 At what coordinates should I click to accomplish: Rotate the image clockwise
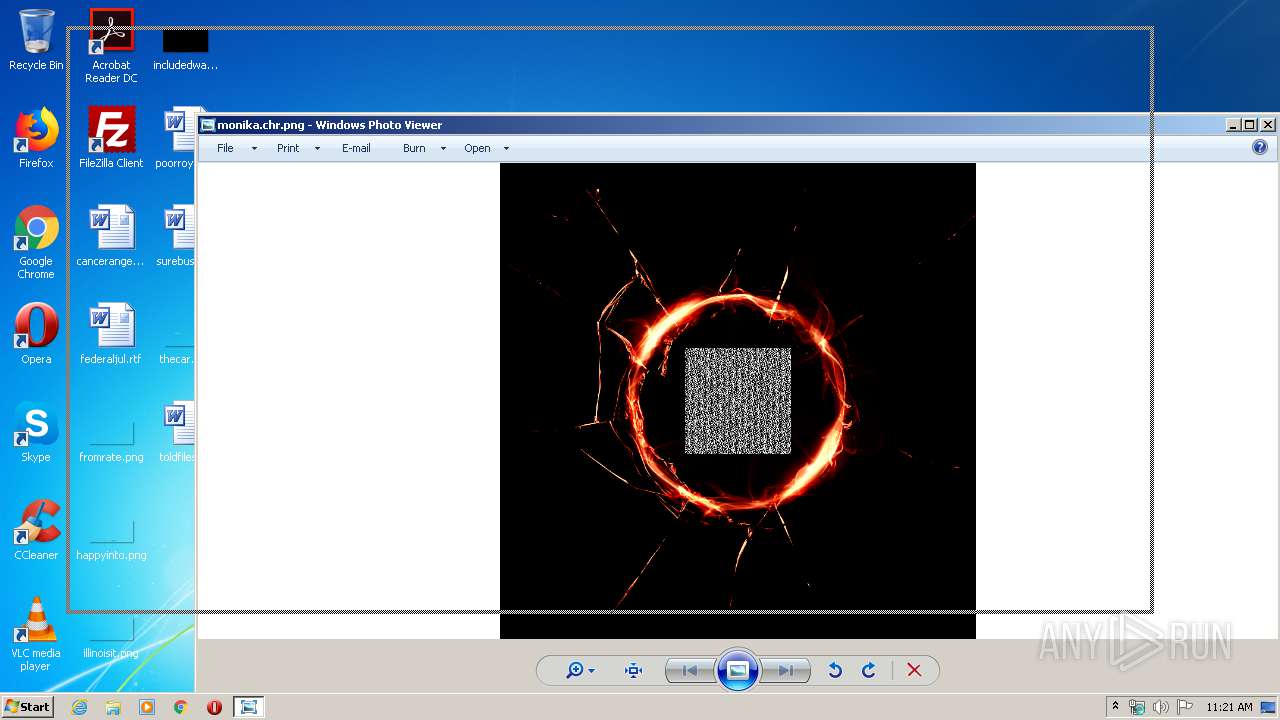click(x=868, y=671)
